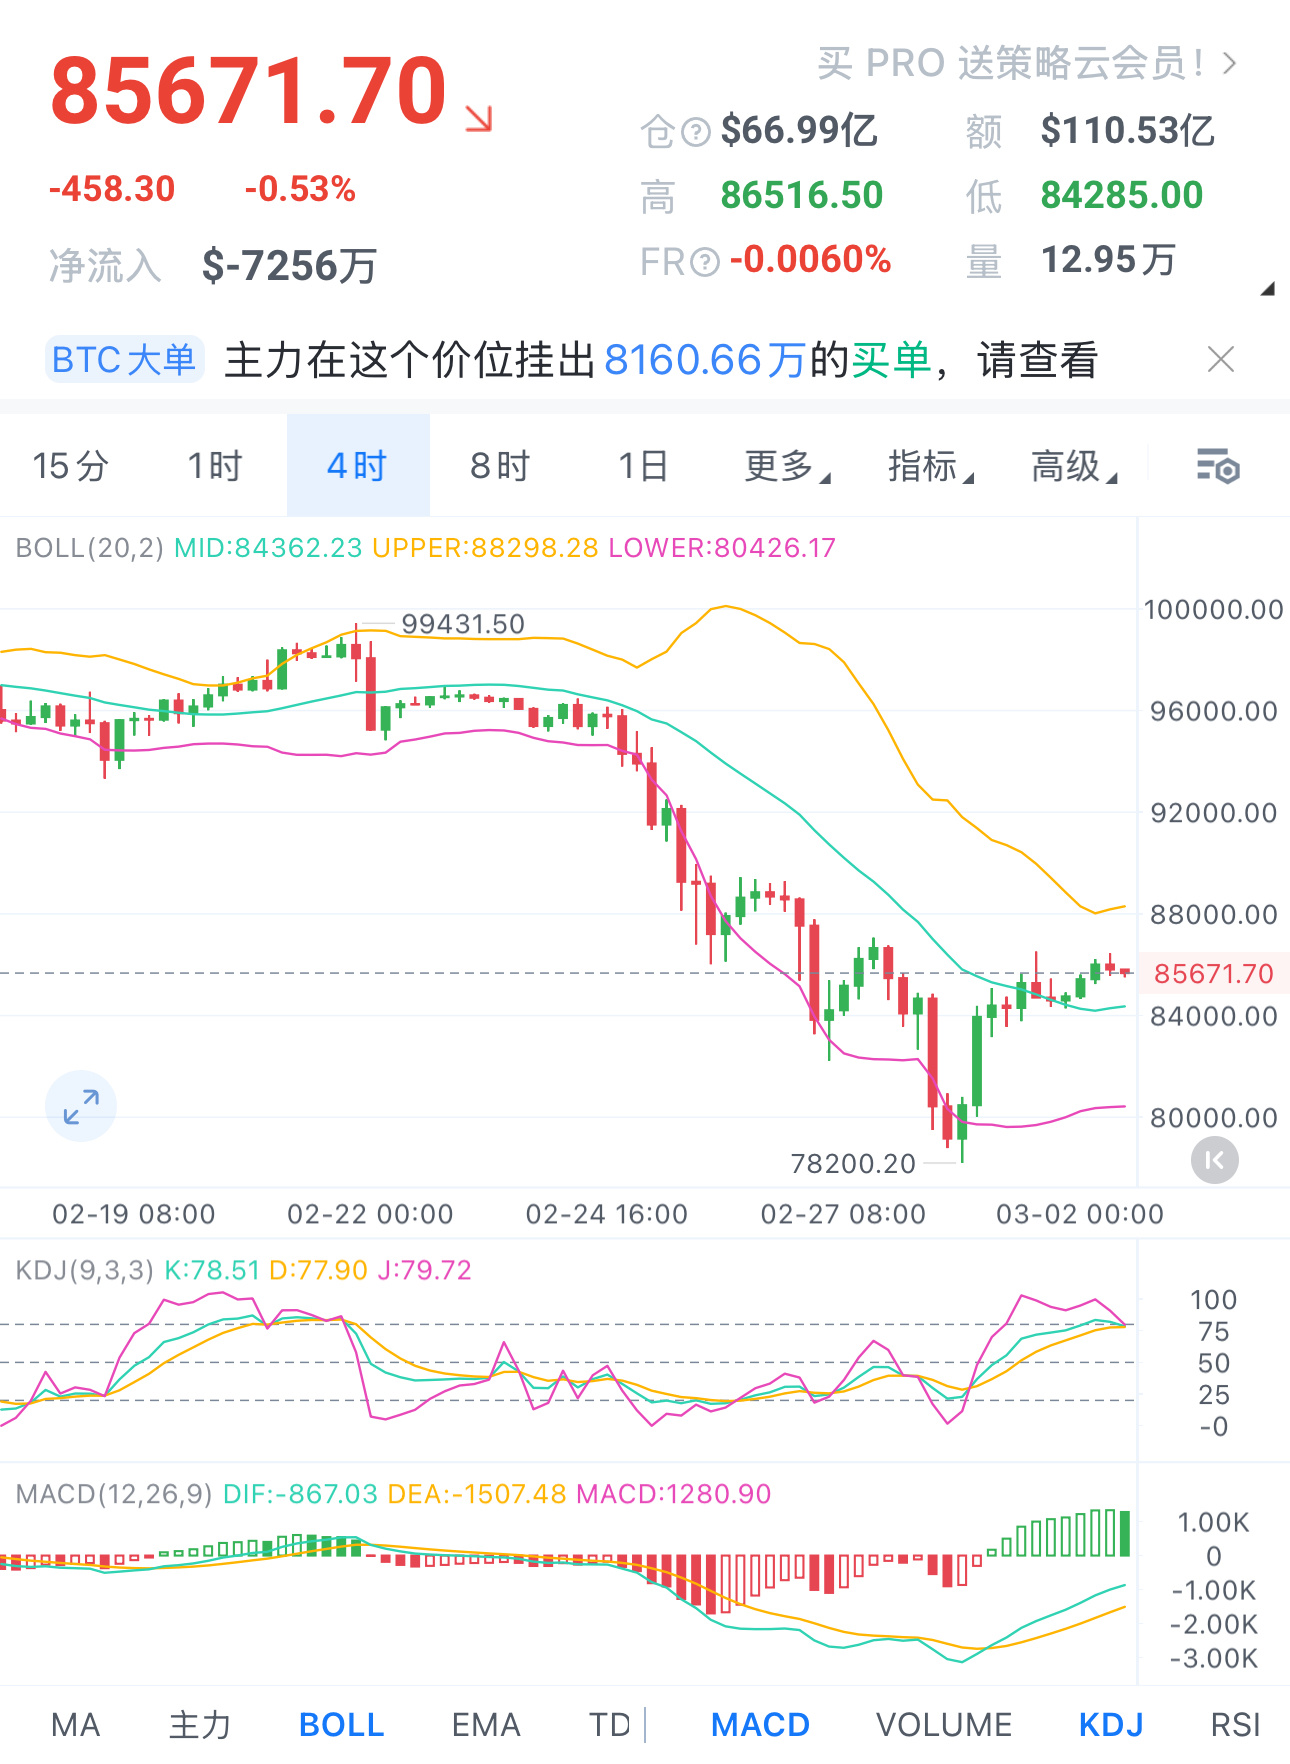Image resolution: width=1290 pixels, height=1764 pixels.
Task: Tap the volume value 12.95万
Action: (1108, 260)
